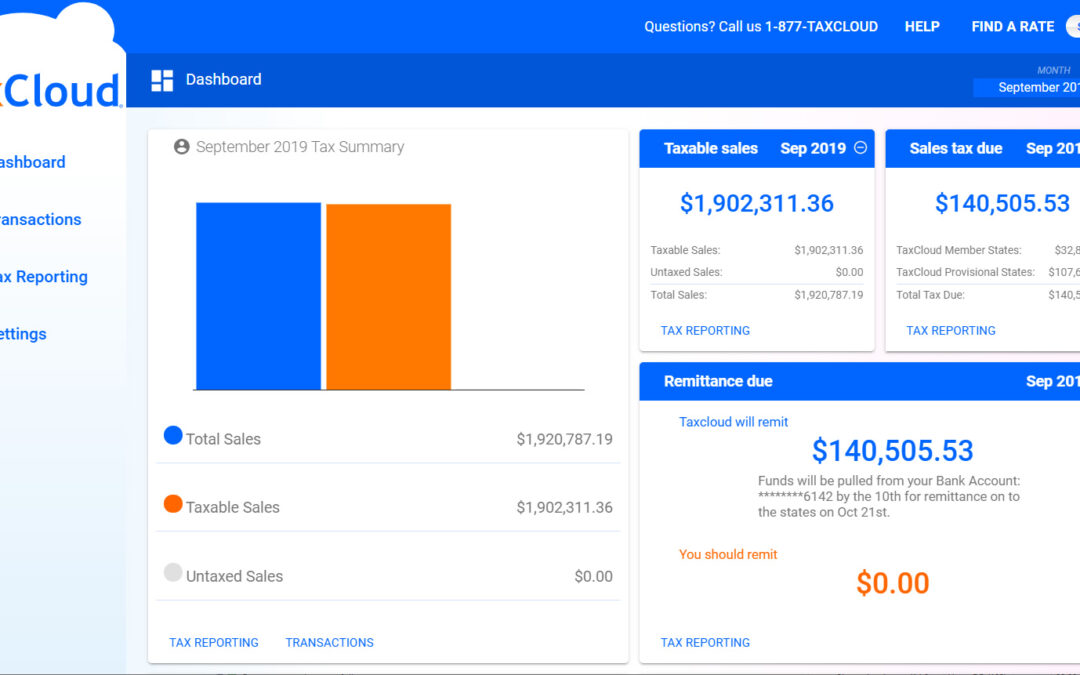This screenshot has height=675, width=1080.
Task: Open the HELP menu item
Action: (922, 27)
